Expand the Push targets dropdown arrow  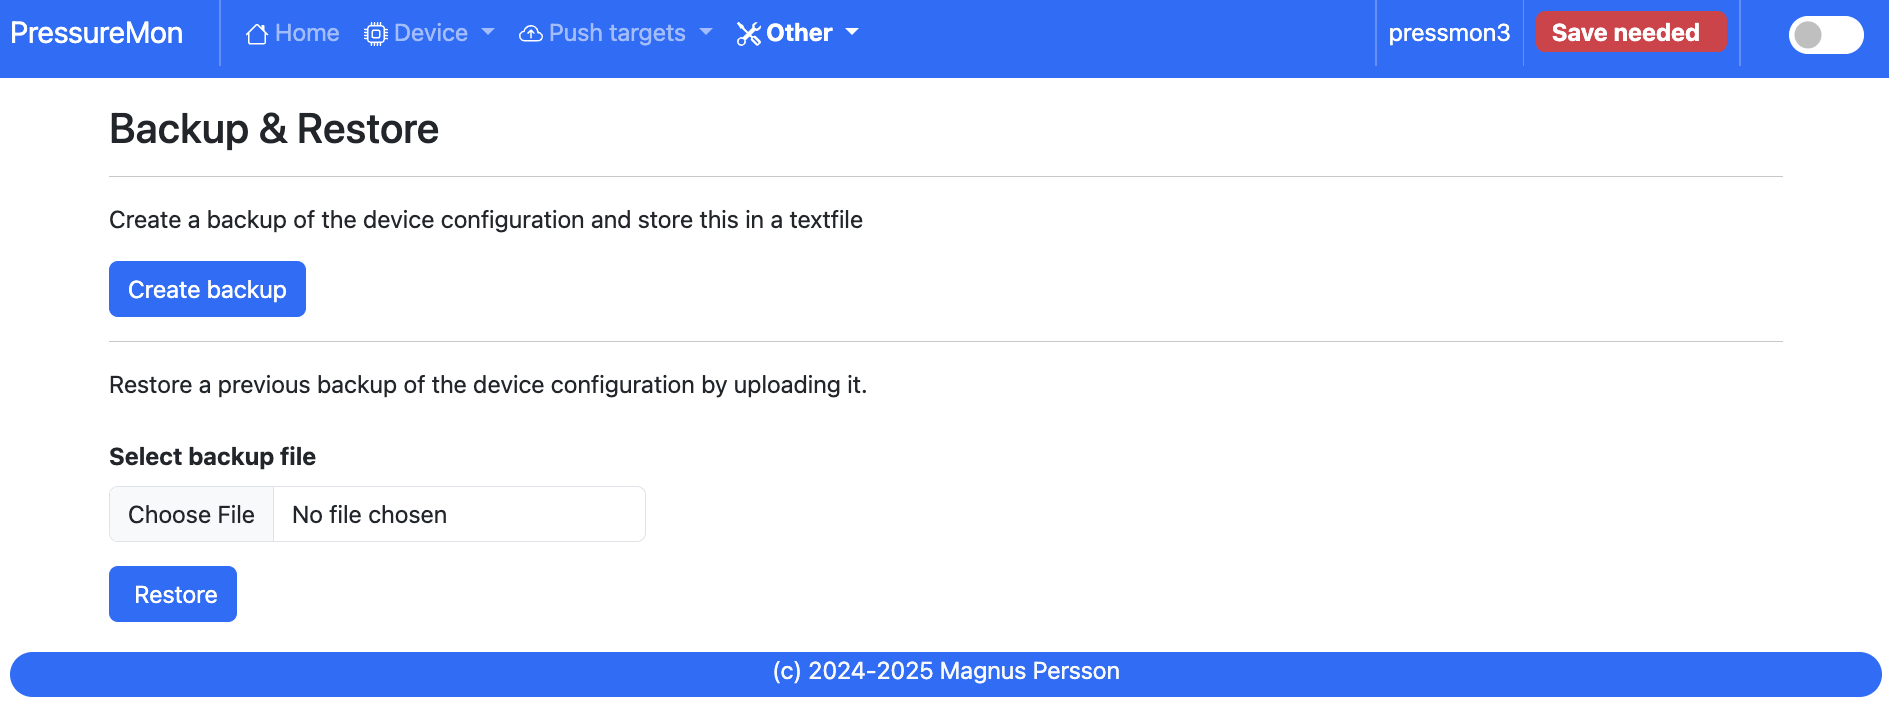(x=706, y=32)
